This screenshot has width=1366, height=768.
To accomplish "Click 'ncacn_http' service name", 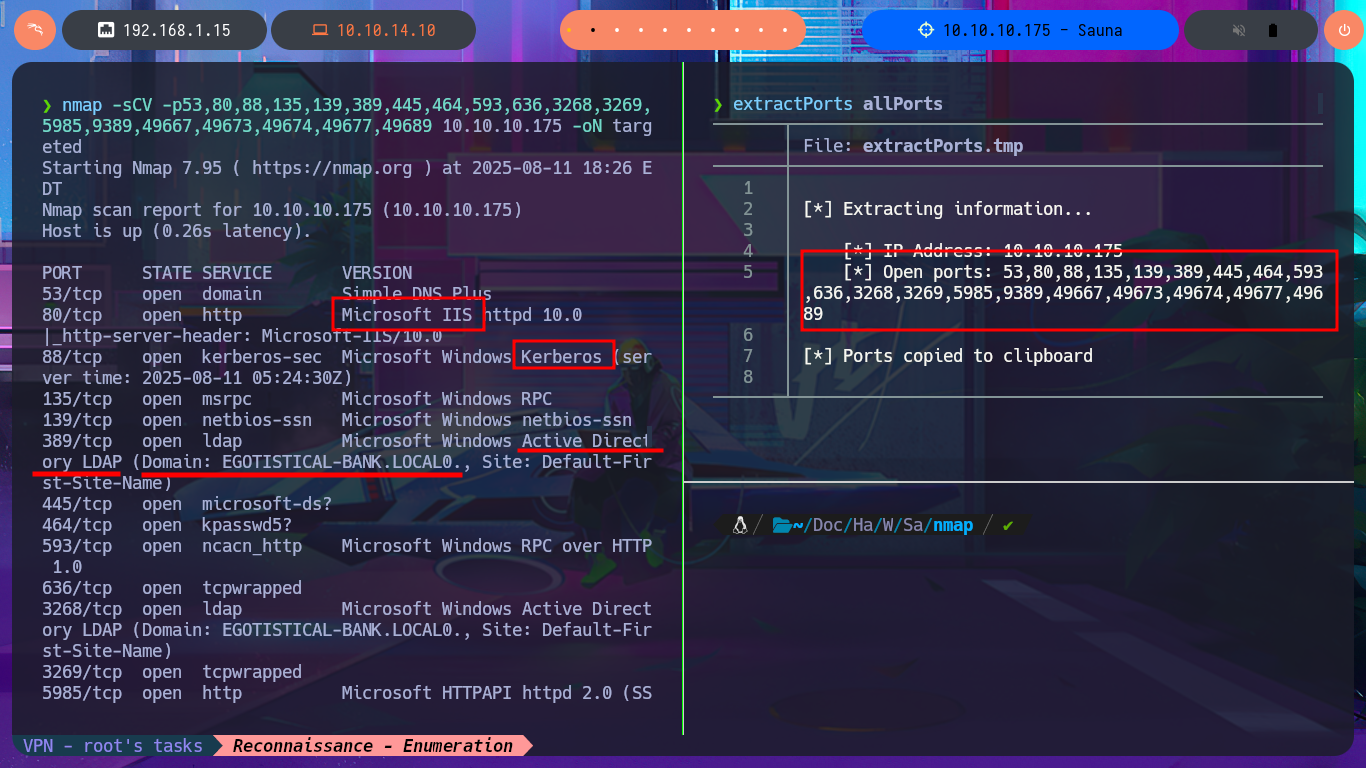I will (252, 546).
